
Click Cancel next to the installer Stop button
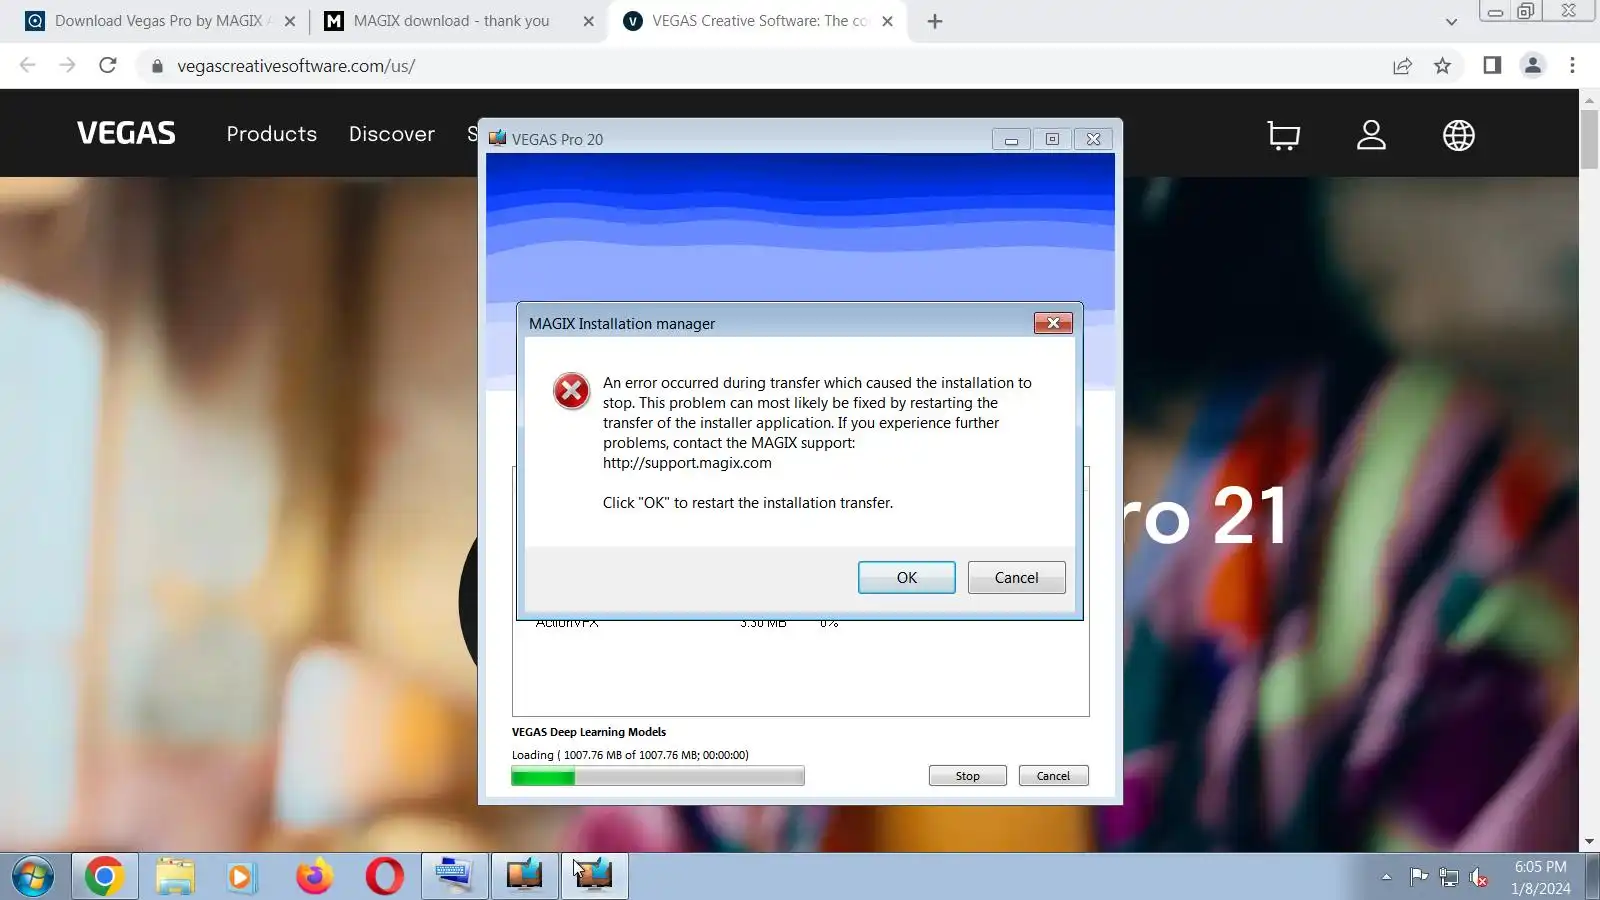click(x=1053, y=776)
